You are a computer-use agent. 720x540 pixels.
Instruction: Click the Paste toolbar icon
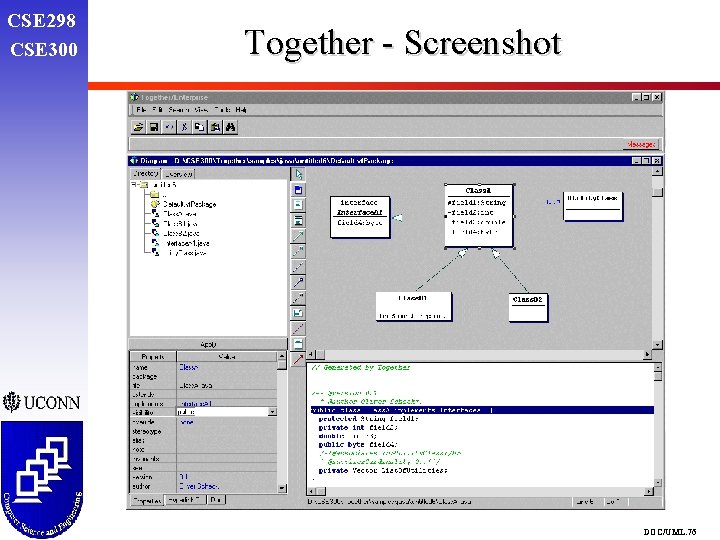[215, 127]
